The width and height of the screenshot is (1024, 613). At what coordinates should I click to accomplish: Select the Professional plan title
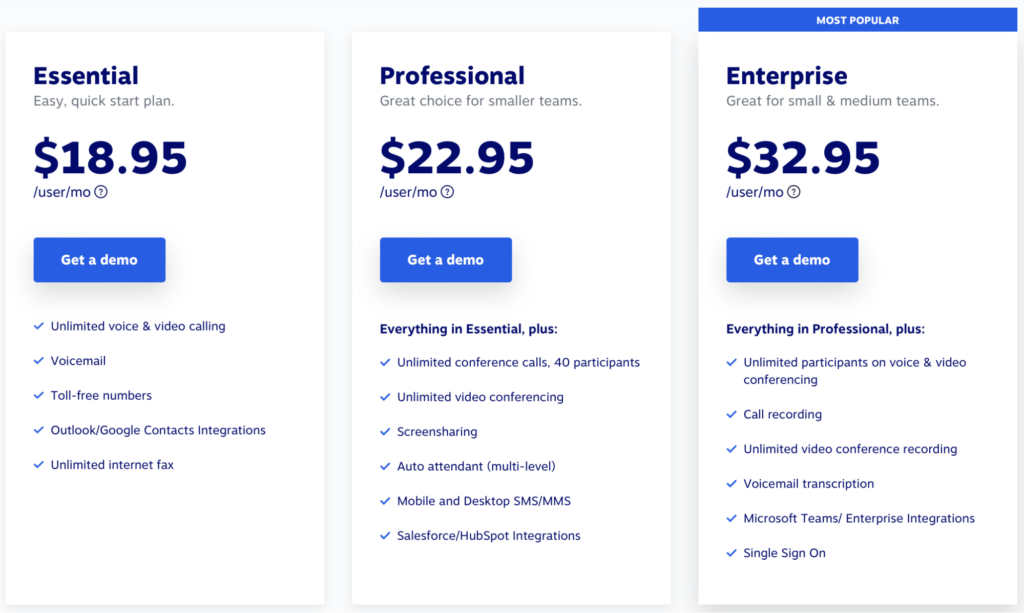pos(453,76)
